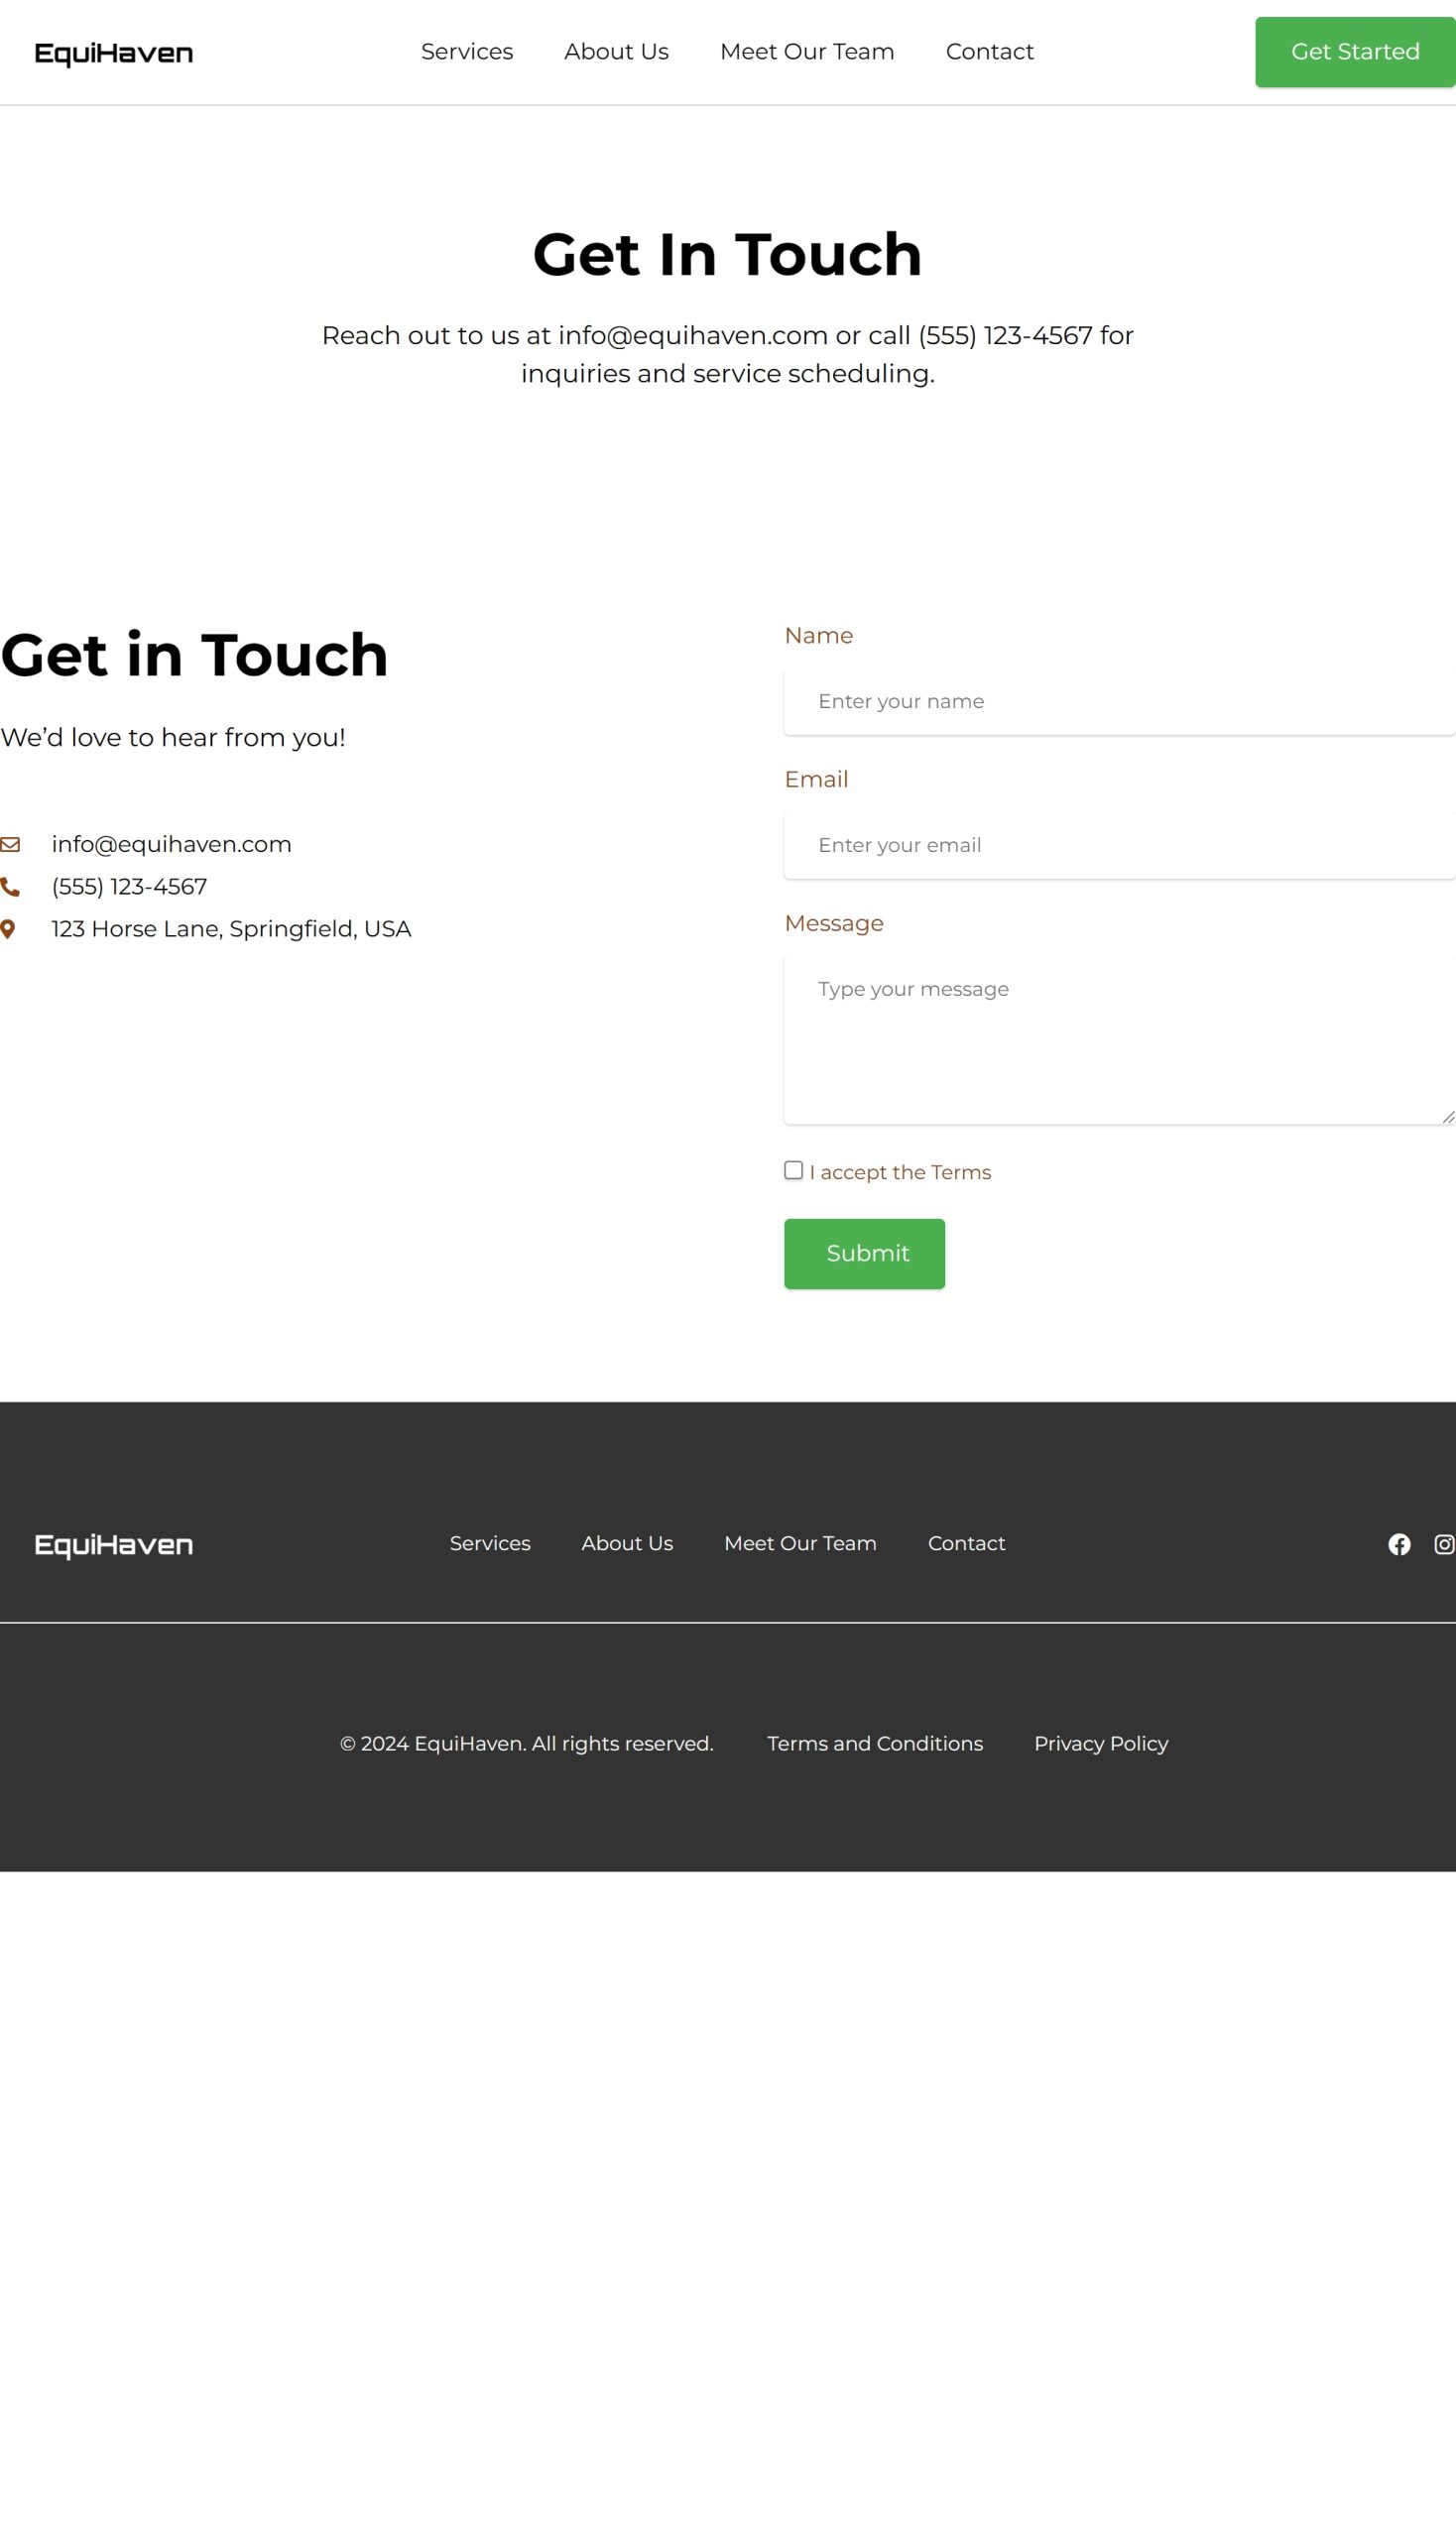The height and width of the screenshot is (2539, 1456).
Task: Click the Get Started button
Action: pos(1355,52)
